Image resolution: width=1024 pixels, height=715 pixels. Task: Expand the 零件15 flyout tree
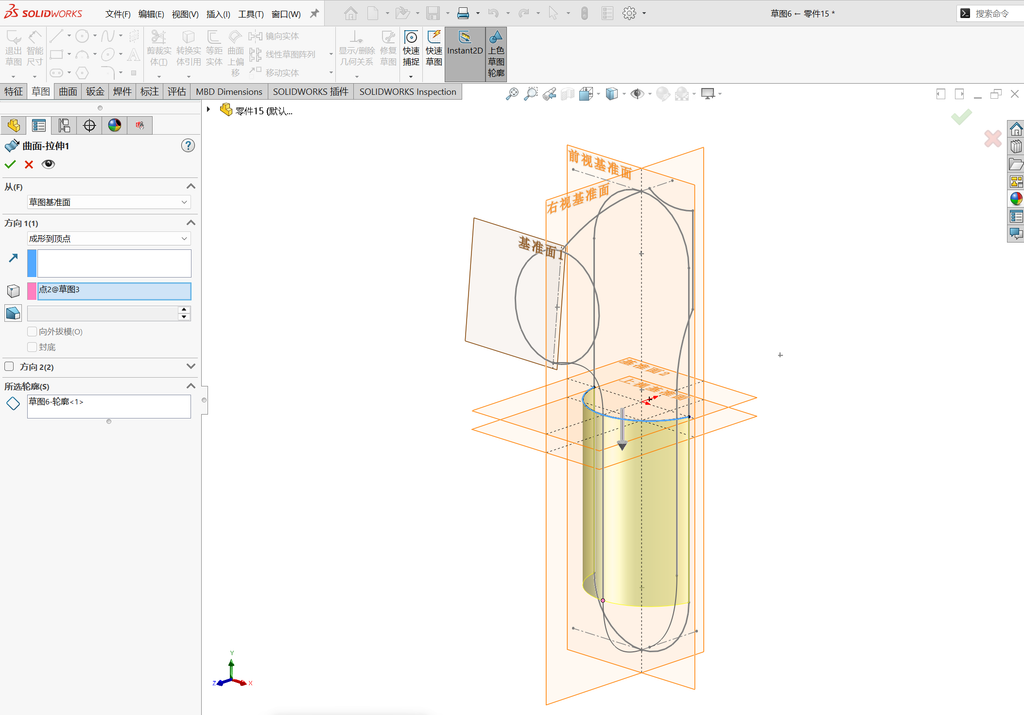point(208,110)
